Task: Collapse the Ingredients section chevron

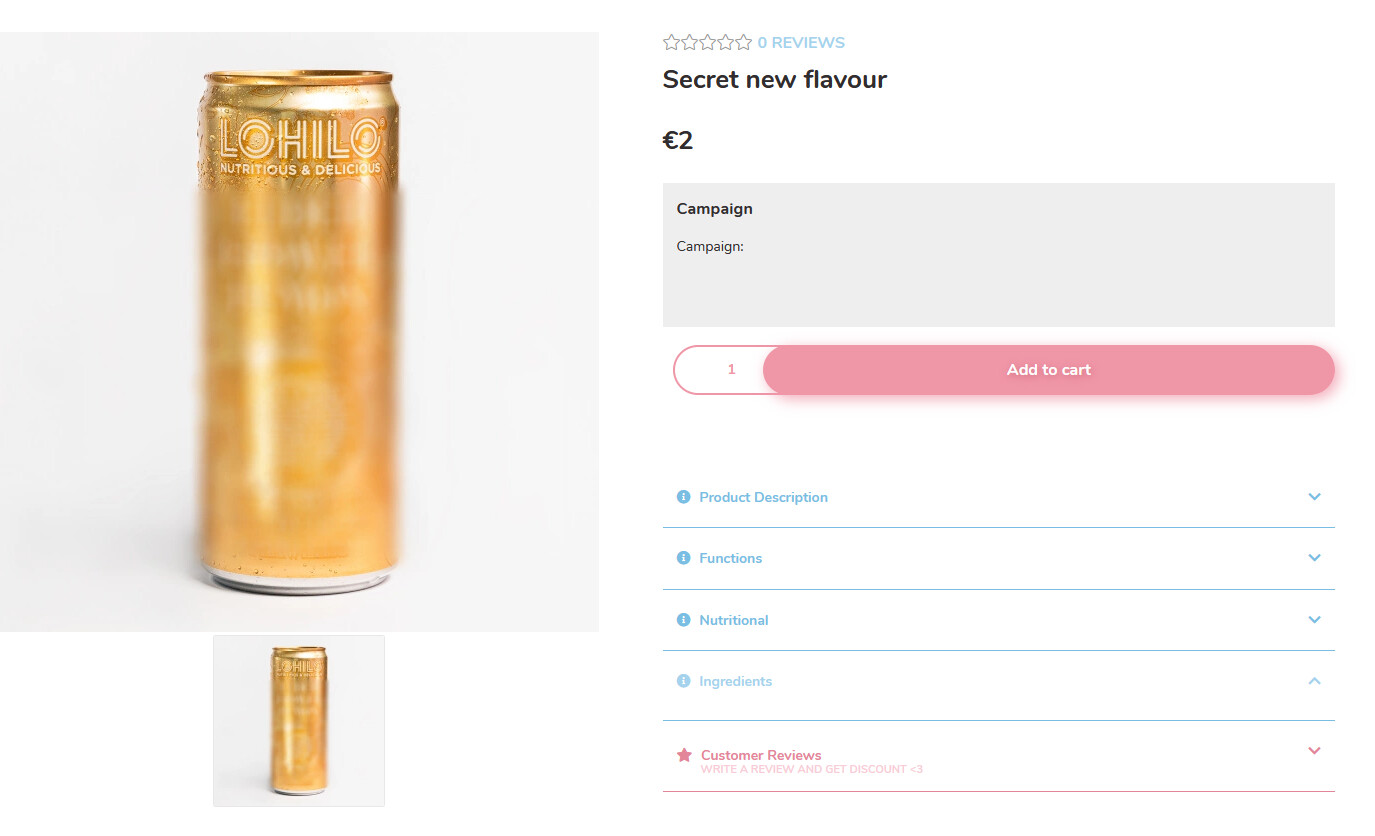Action: coord(1314,681)
